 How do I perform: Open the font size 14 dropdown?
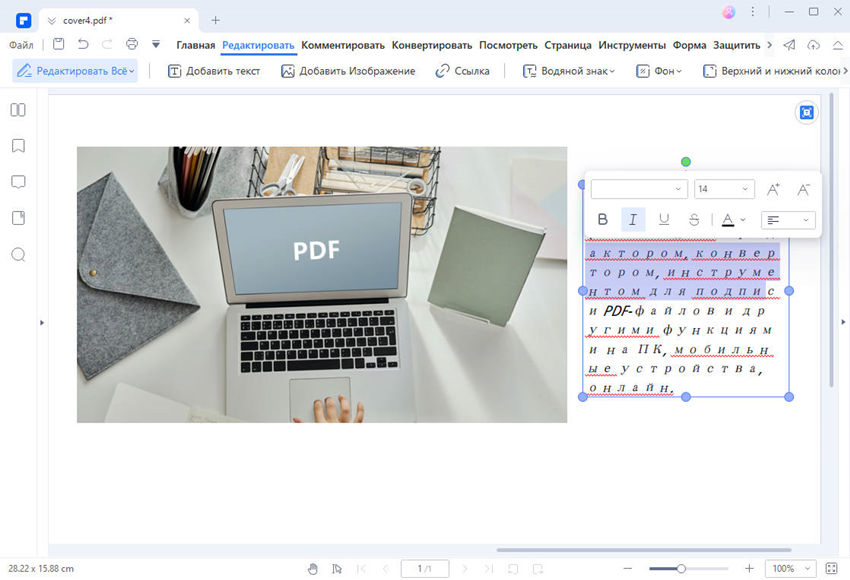[x=724, y=189]
